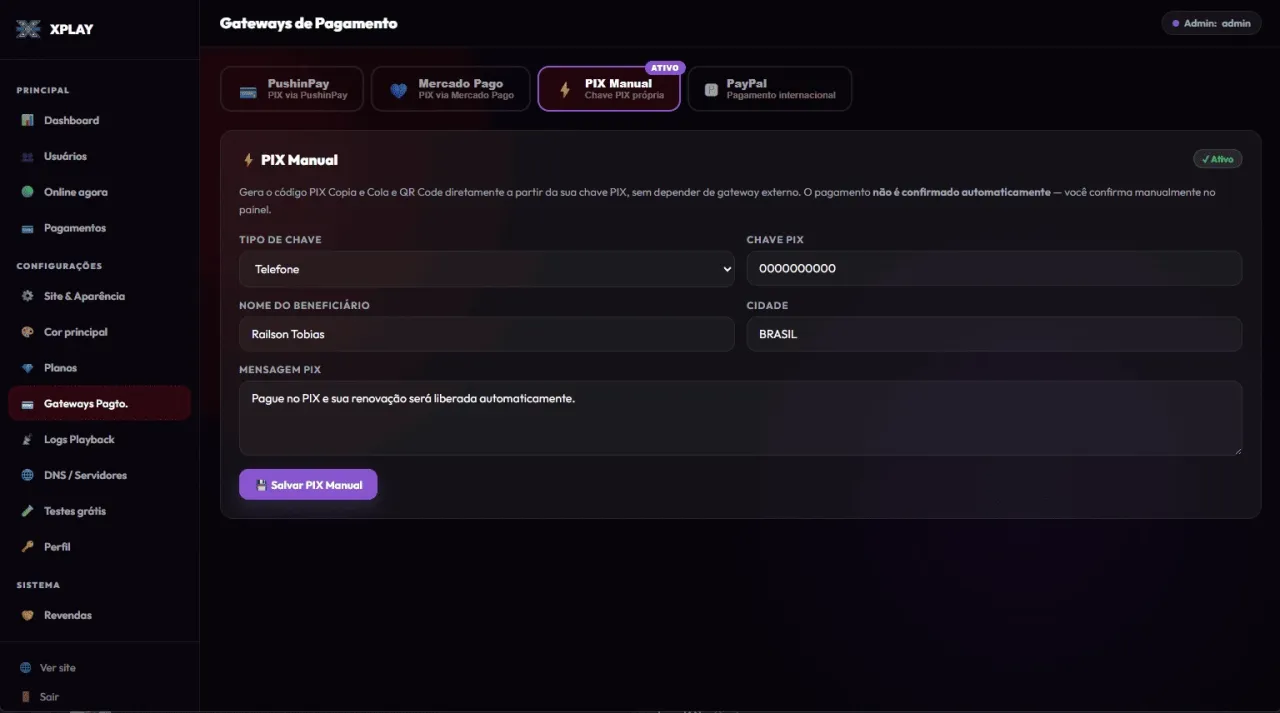
Task: Click the purple ATIVO tag on PIX Manual tab
Action: point(665,68)
